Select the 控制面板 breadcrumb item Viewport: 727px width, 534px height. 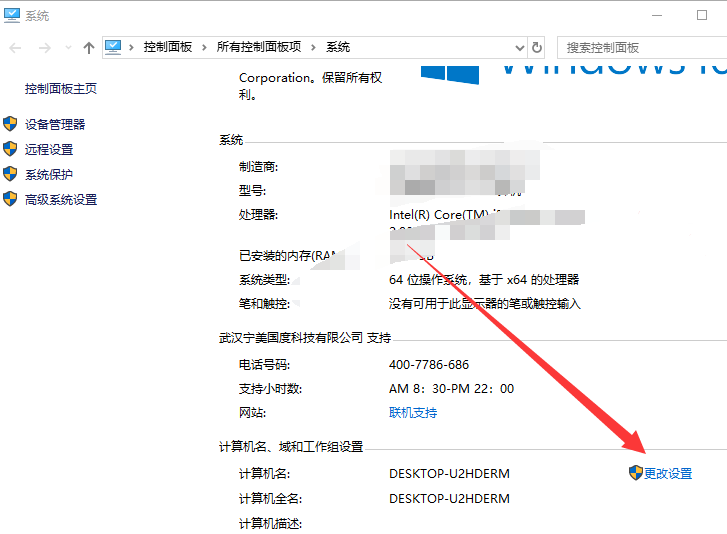pyautogui.click(x=167, y=47)
